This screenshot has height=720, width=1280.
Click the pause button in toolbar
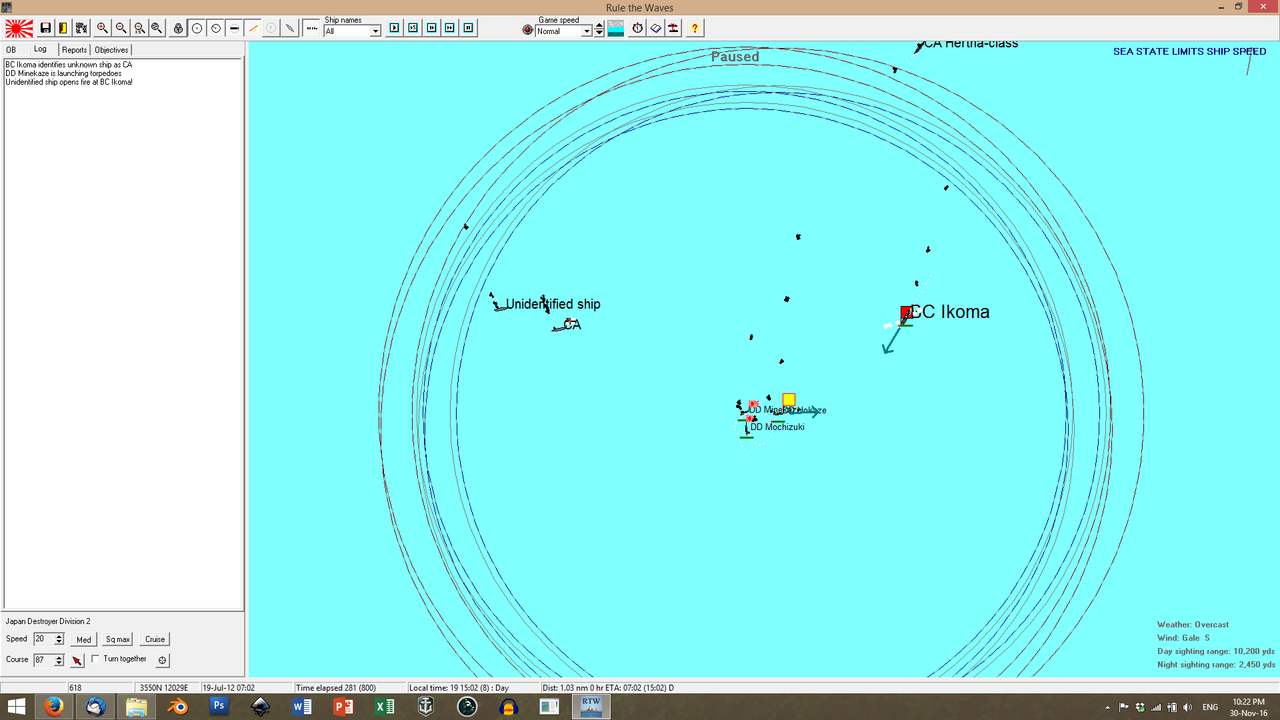[x=469, y=28]
